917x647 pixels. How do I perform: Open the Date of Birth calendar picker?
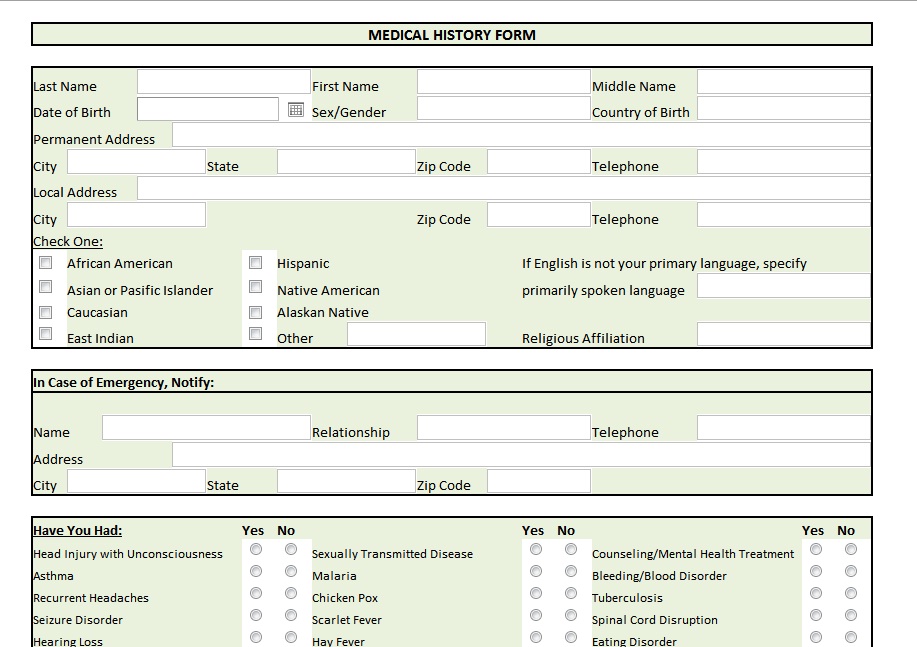(x=295, y=110)
